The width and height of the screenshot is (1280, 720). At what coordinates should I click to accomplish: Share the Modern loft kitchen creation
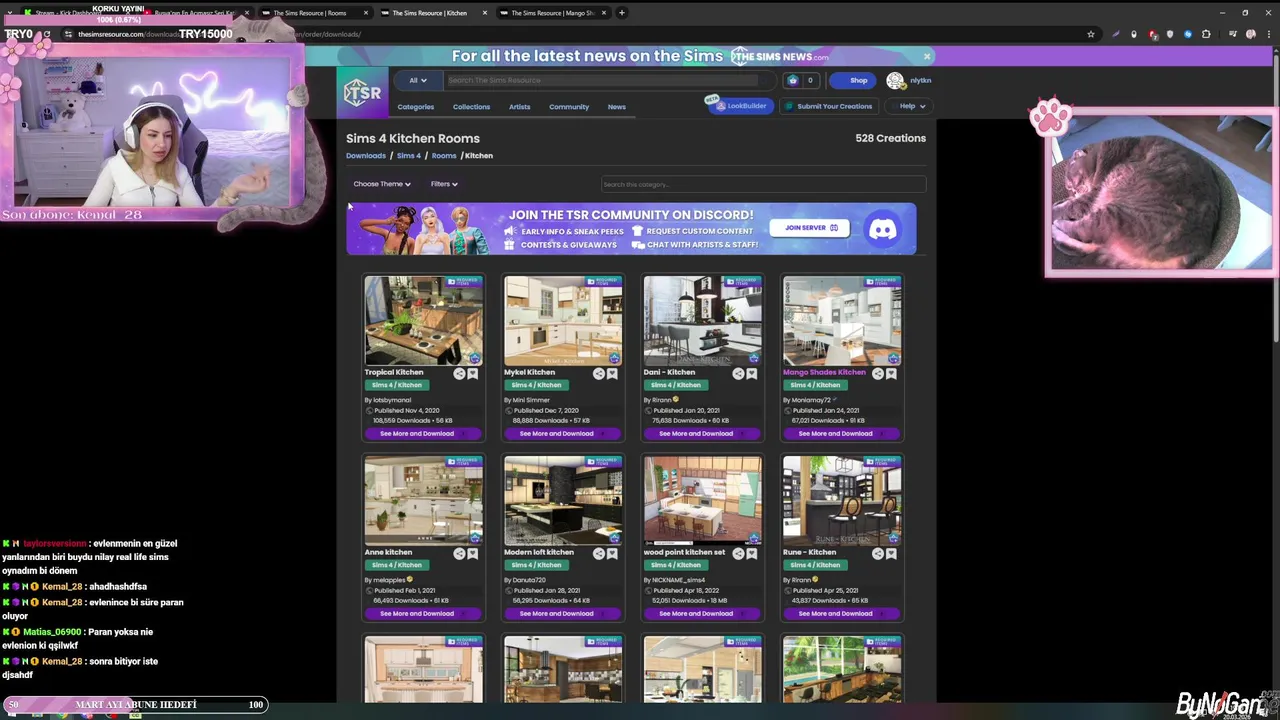coord(598,553)
